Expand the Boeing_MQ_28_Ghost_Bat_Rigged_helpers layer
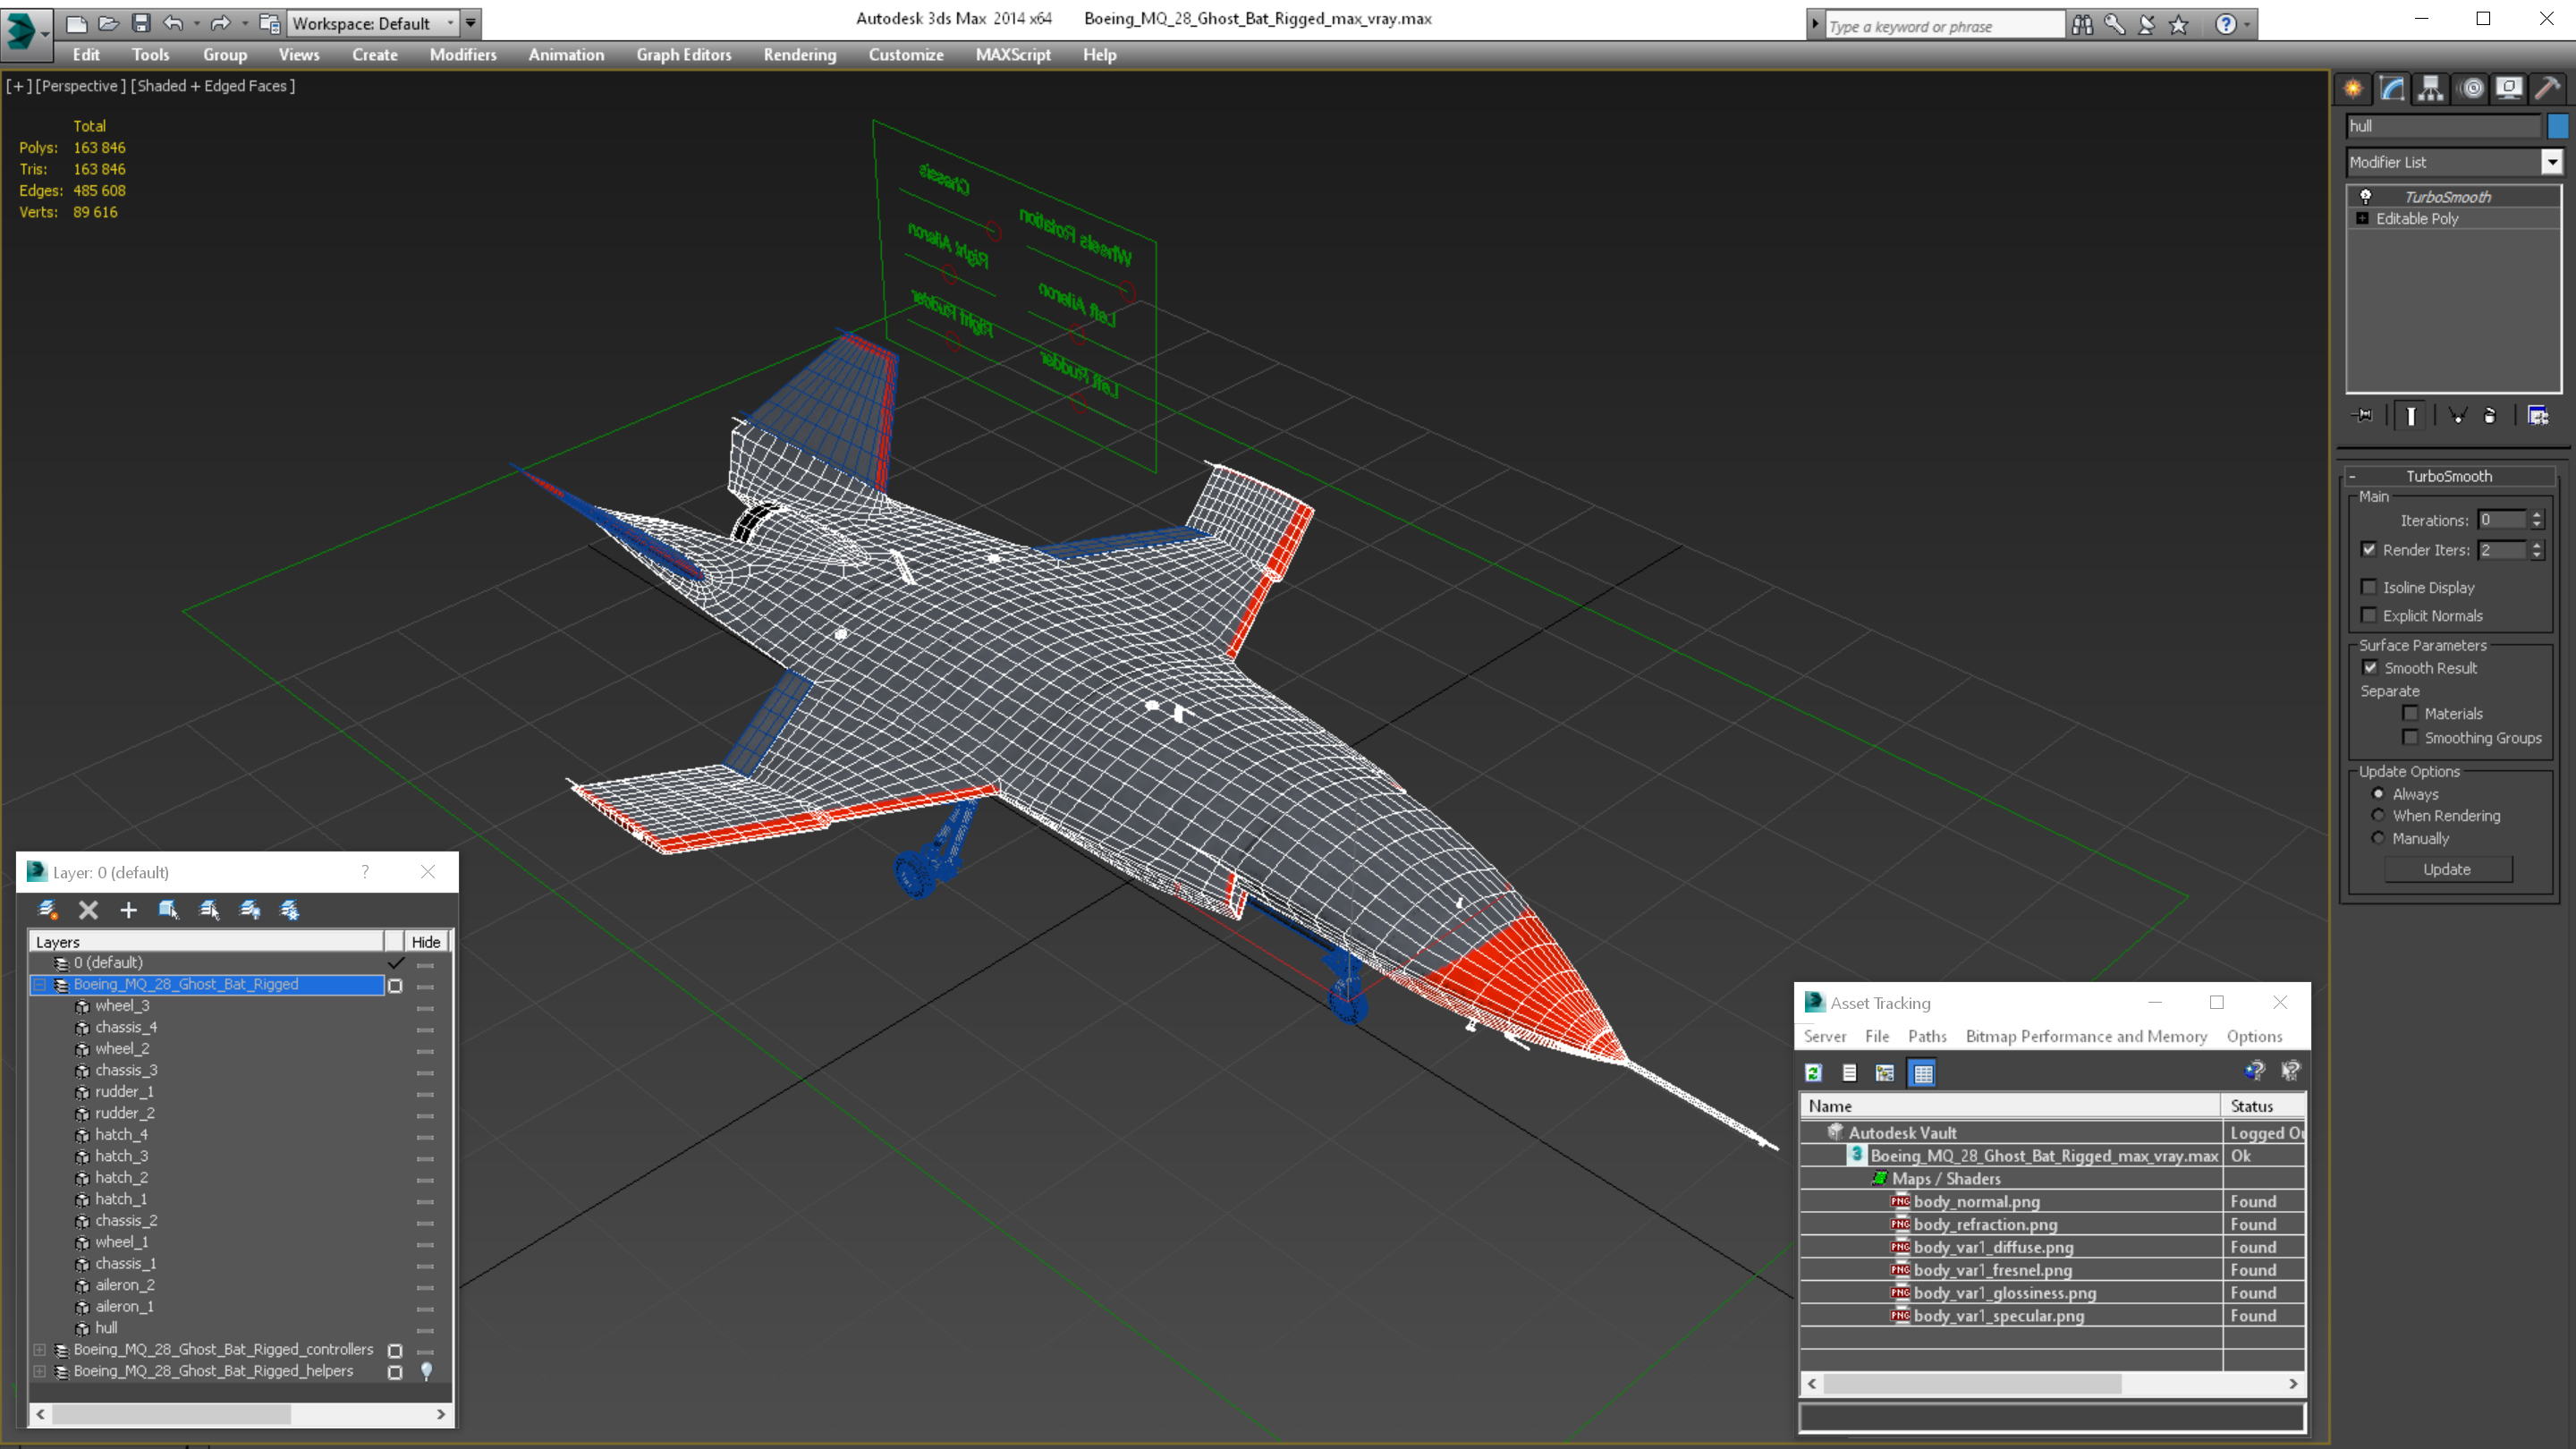Screen dimensions: 2576x1449 click(x=40, y=1372)
